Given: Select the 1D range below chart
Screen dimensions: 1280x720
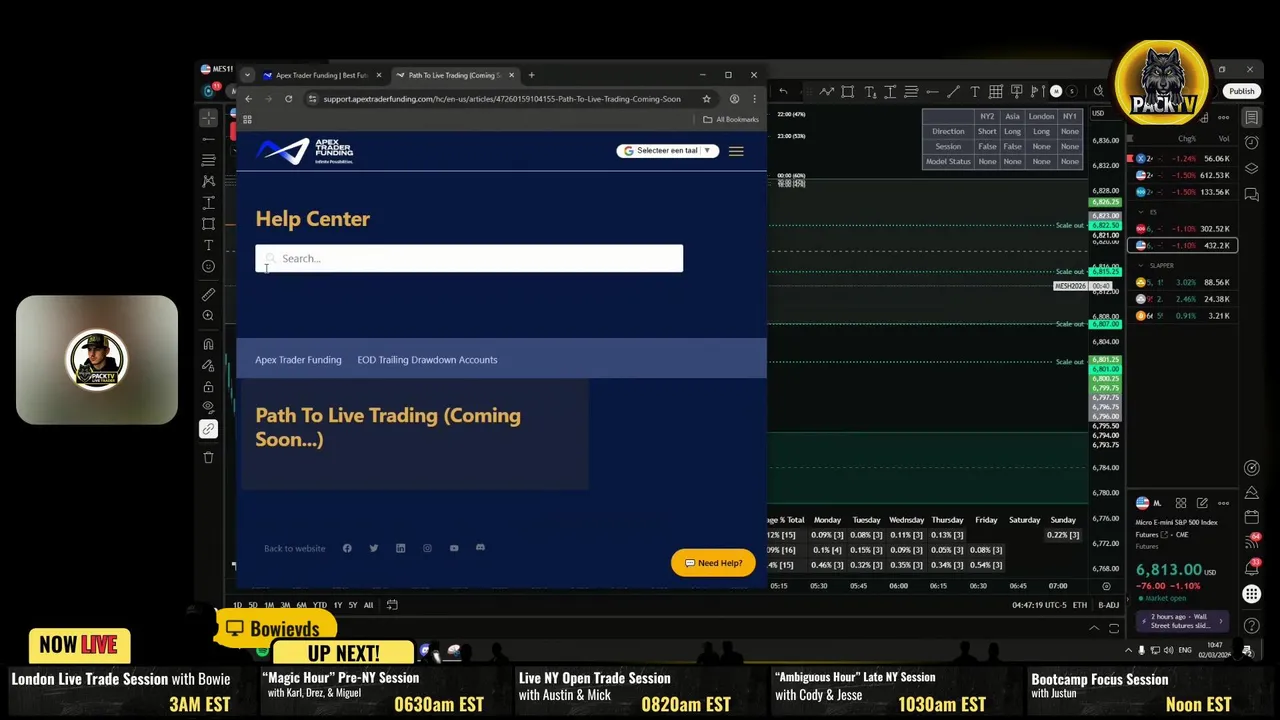Looking at the screenshot, I should point(237,605).
